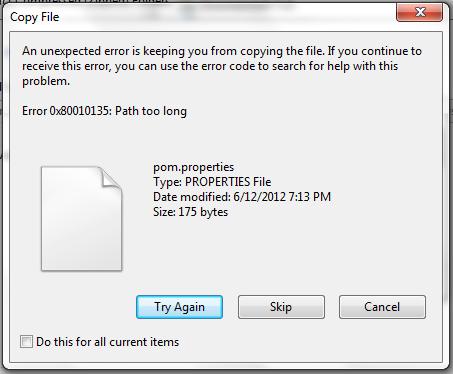Click the empty title bar area right of 'Copy File'
This screenshot has width=453, height=374.
(227, 17)
